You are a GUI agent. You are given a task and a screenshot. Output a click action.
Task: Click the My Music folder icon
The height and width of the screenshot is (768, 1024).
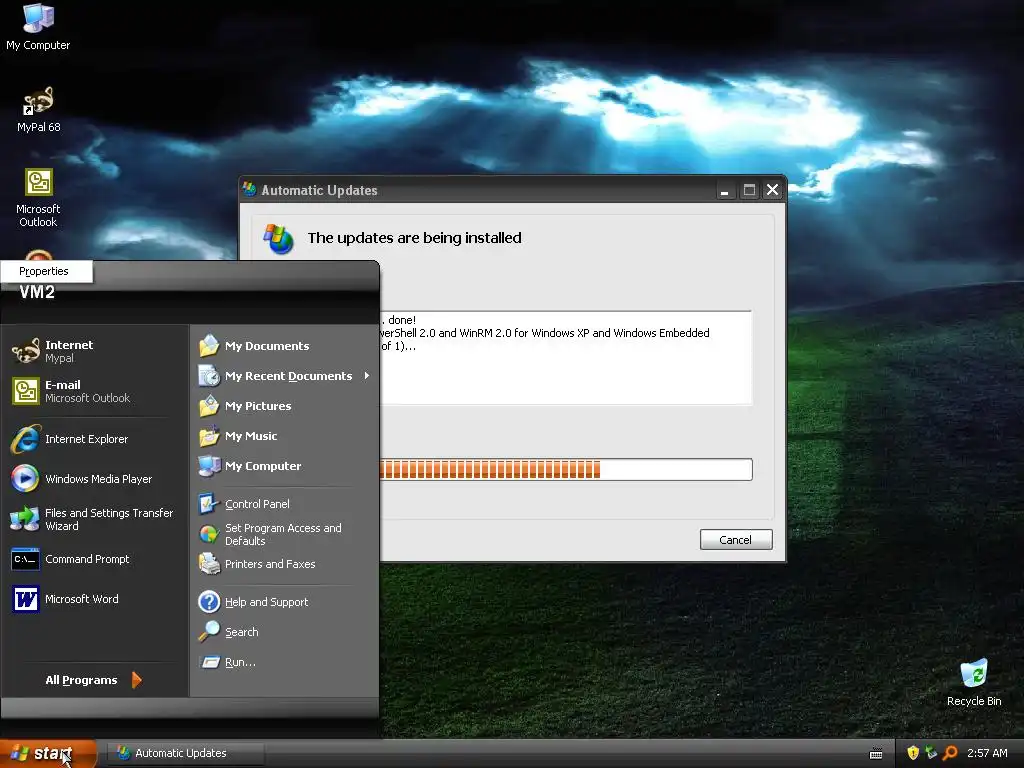(x=210, y=436)
